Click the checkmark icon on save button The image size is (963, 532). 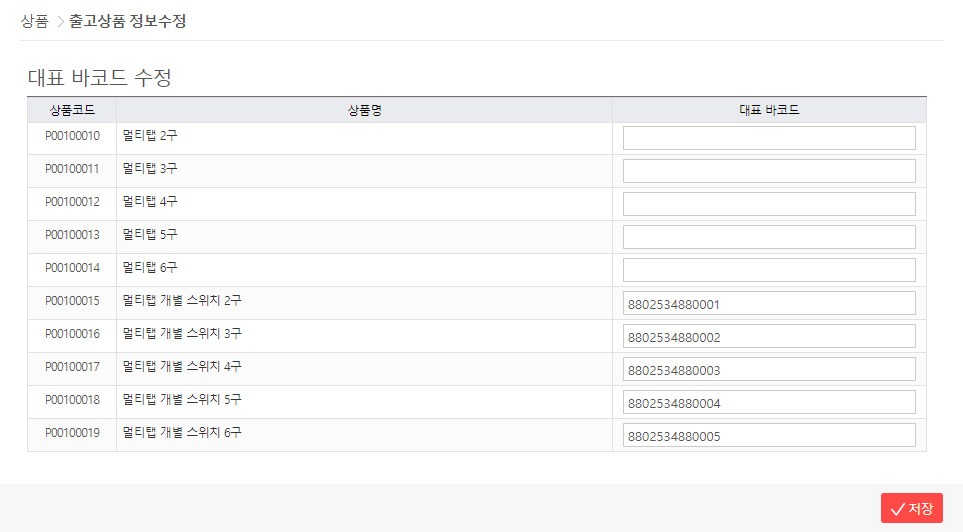pyautogui.click(x=897, y=508)
